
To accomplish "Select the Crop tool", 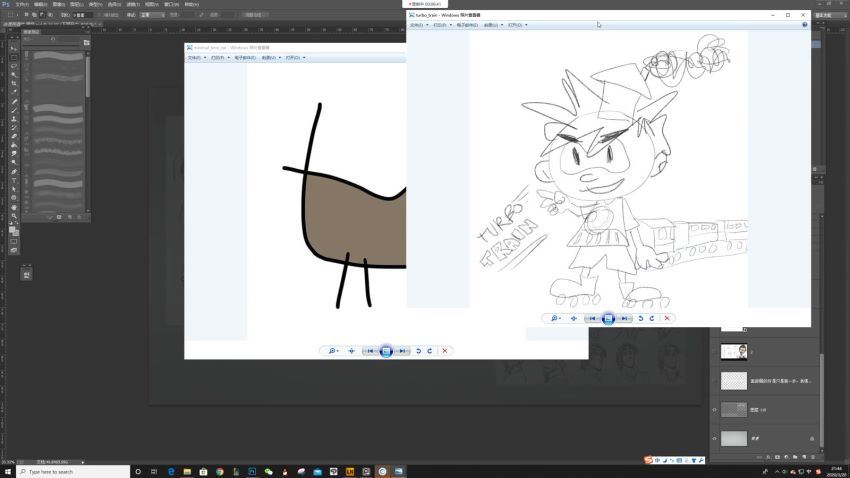I will tap(14, 83).
